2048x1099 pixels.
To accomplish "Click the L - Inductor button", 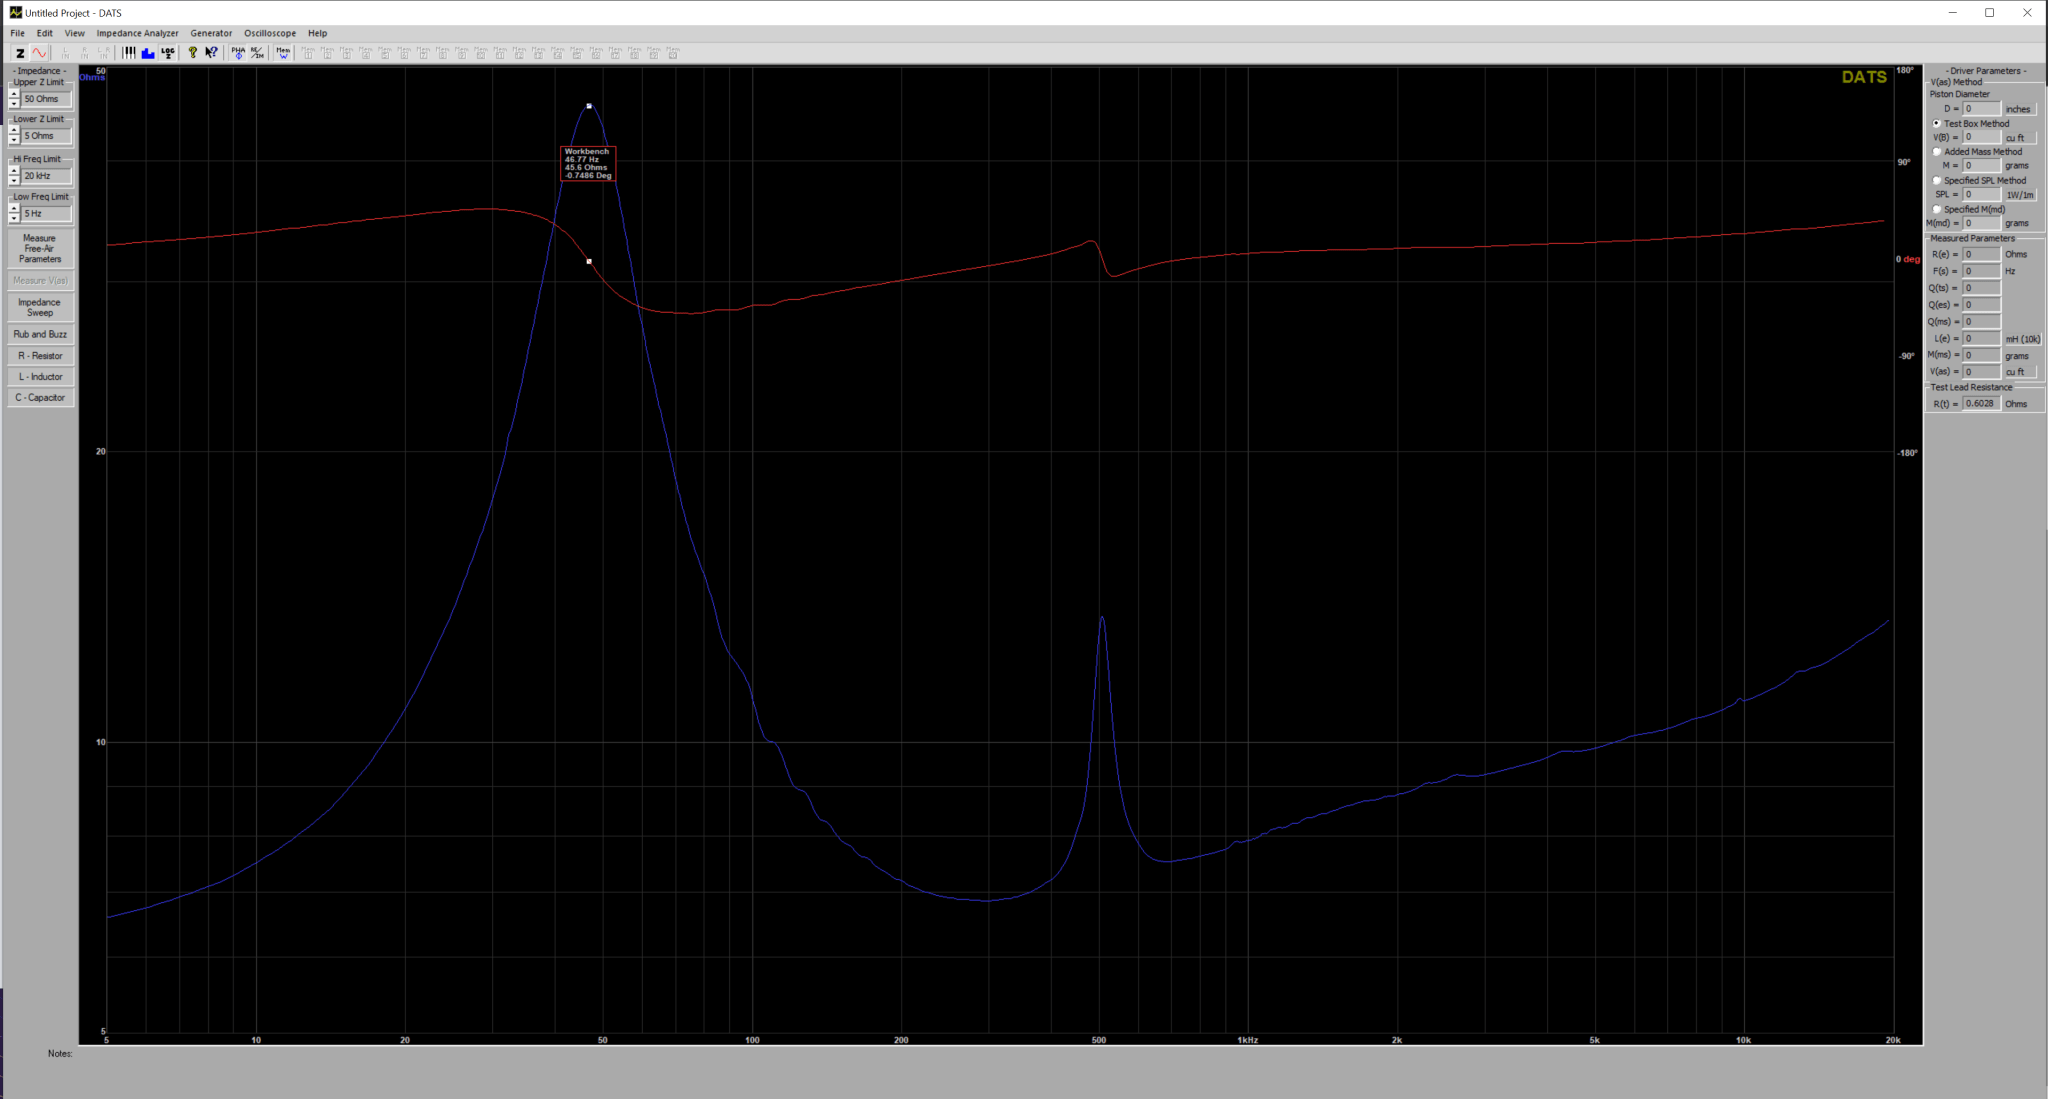I will point(40,377).
